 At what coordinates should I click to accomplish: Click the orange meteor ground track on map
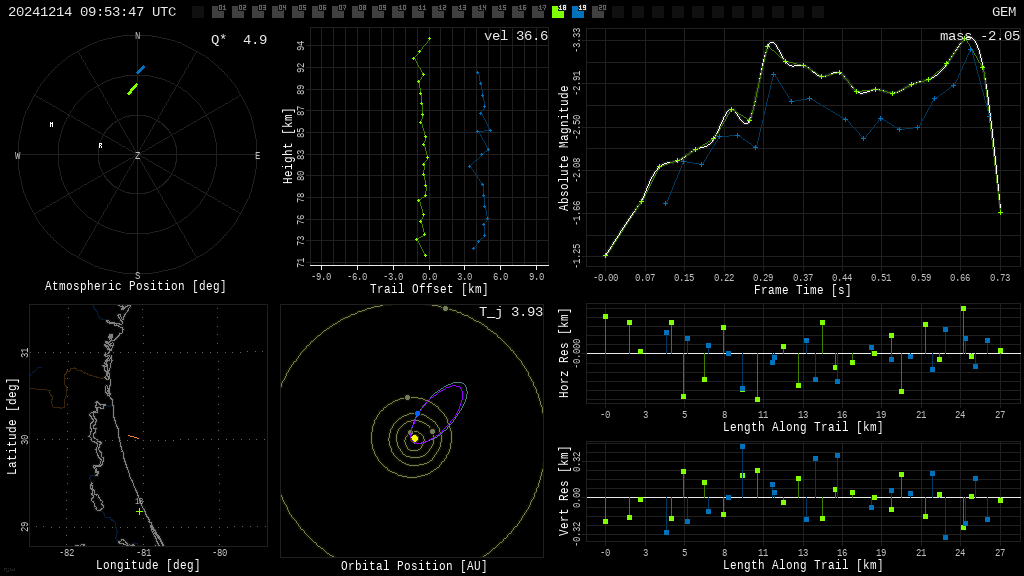pyautogui.click(x=133, y=437)
